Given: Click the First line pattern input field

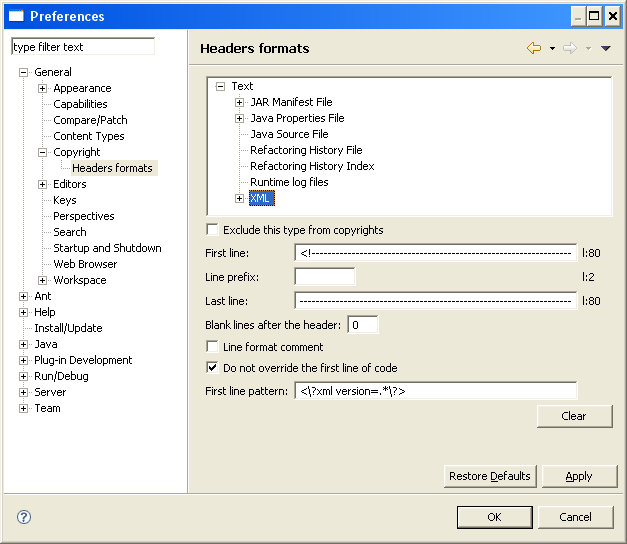Looking at the screenshot, I should tap(435, 391).
